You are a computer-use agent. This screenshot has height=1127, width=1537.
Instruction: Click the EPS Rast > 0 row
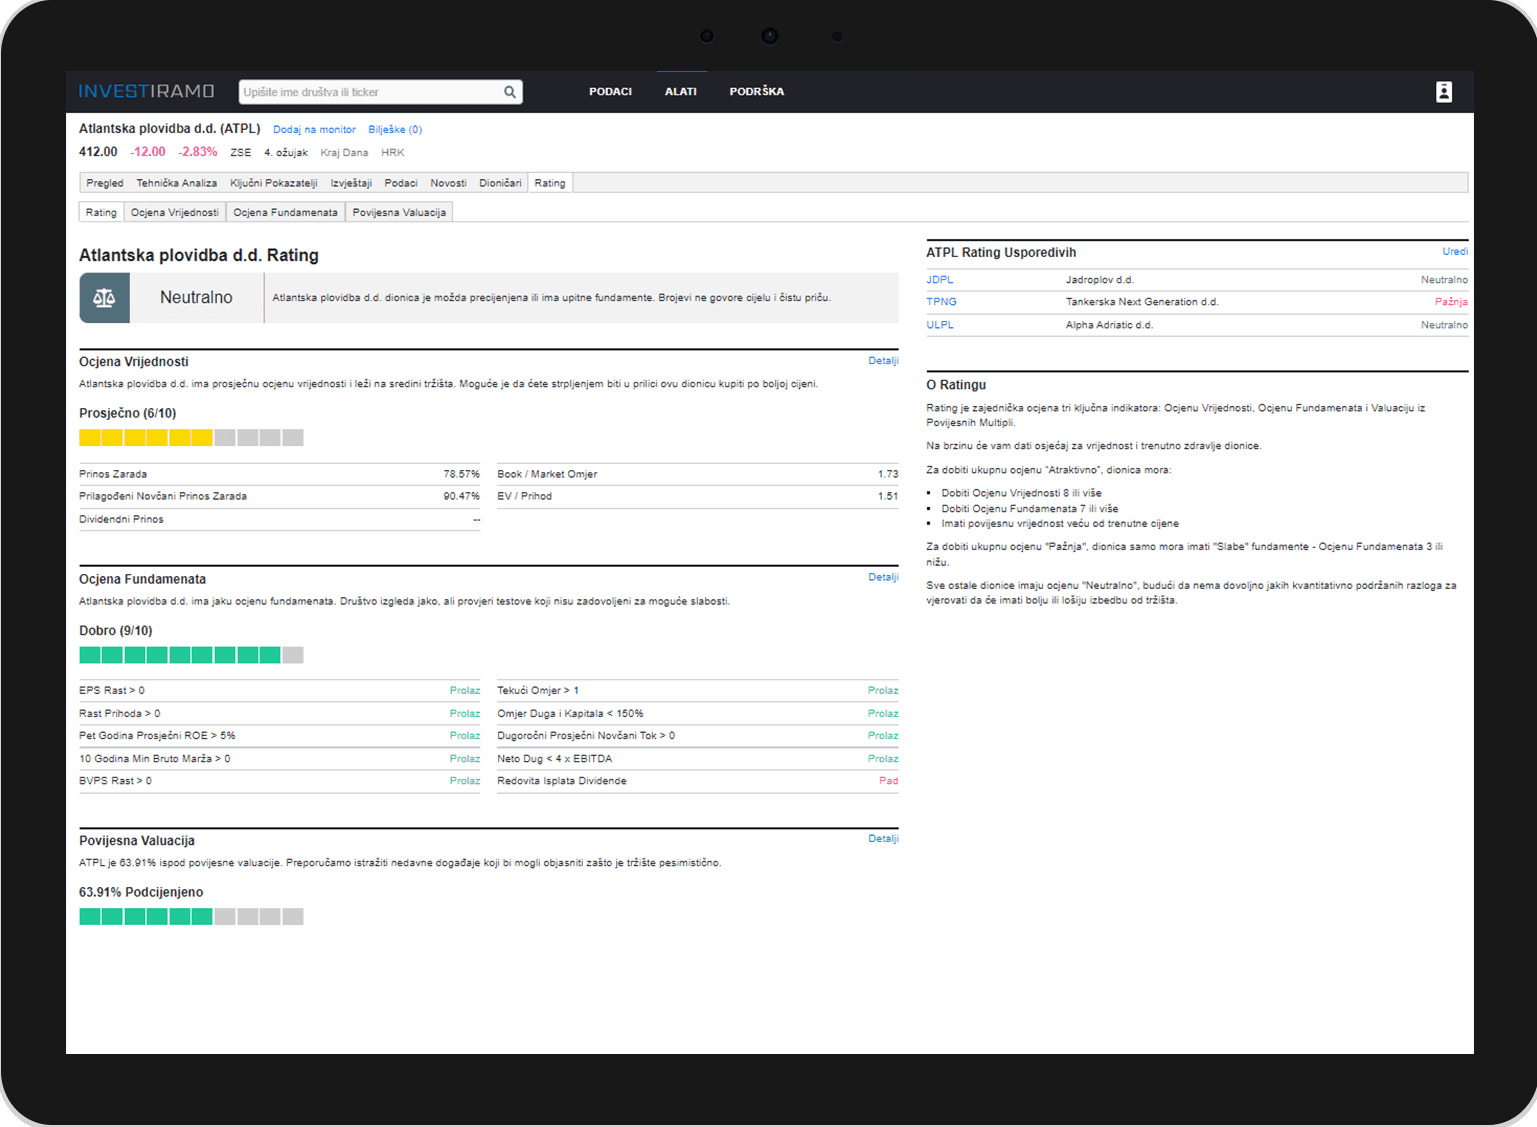[x=279, y=691]
